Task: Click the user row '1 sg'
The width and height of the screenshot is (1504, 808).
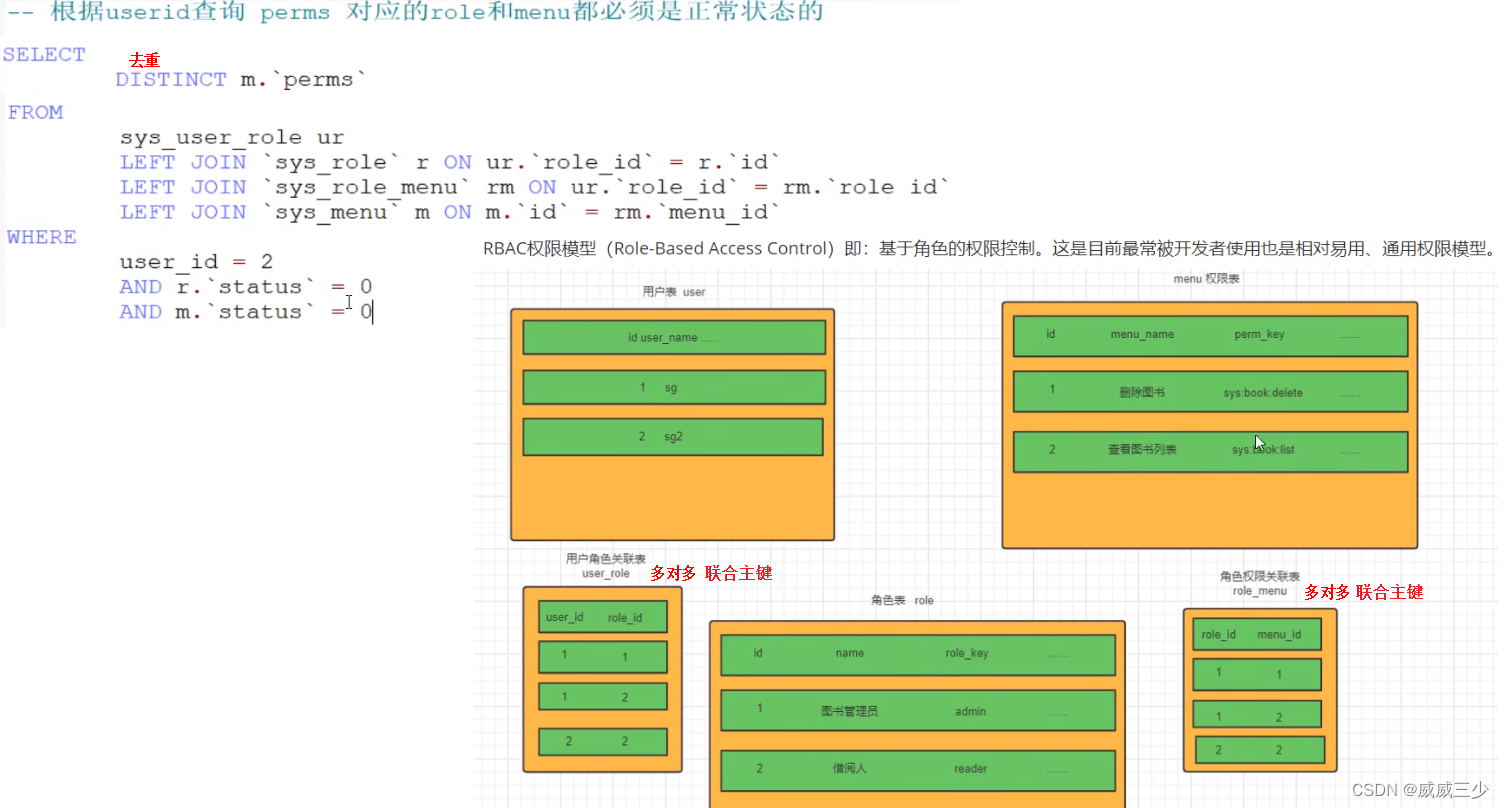Action: [674, 387]
